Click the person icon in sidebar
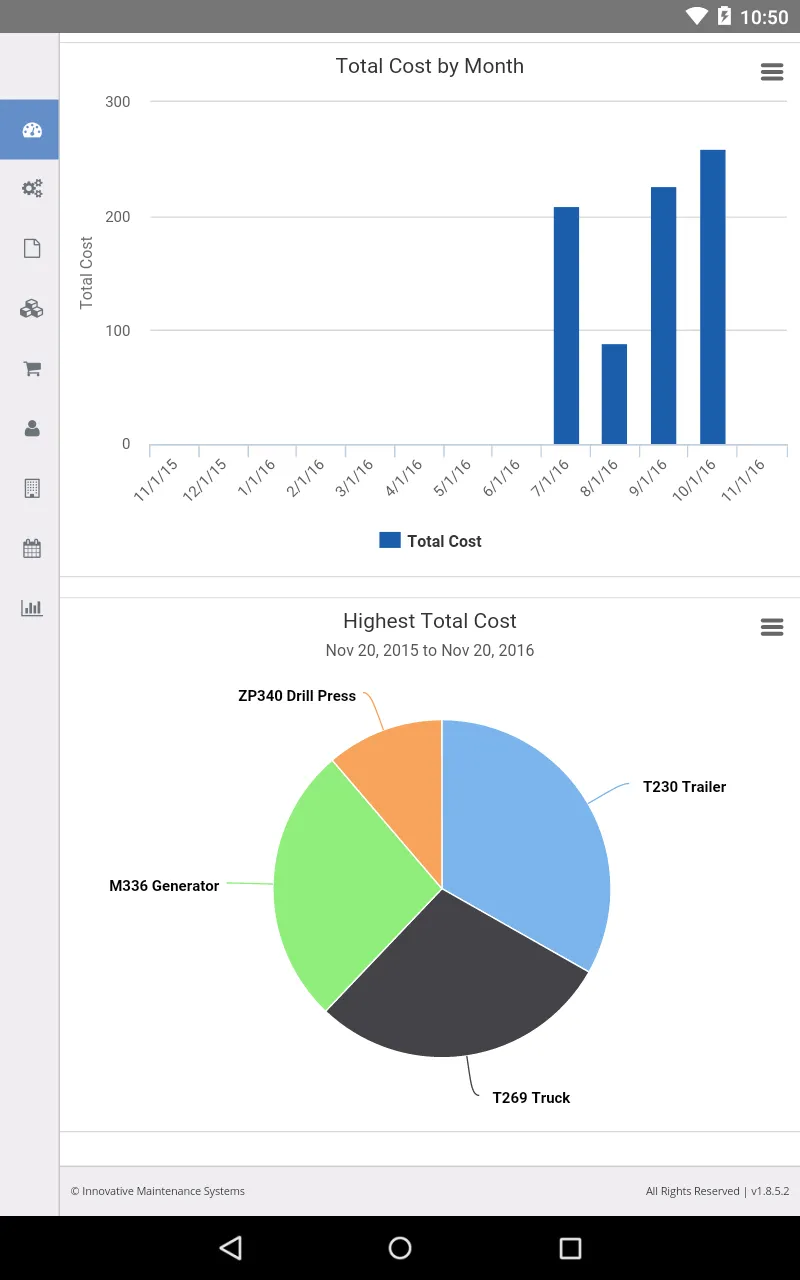Image resolution: width=800 pixels, height=1280 pixels. (x=31, y=429)
